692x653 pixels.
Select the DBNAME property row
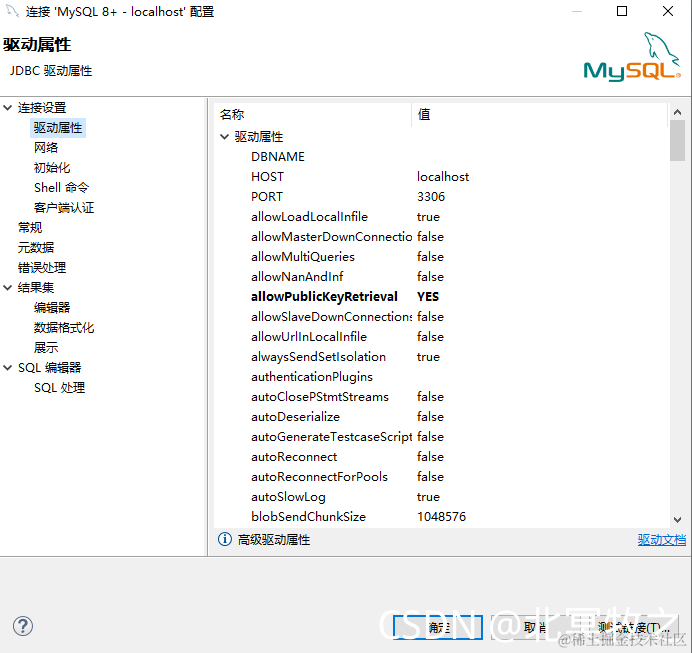click(x=278, y=157)
